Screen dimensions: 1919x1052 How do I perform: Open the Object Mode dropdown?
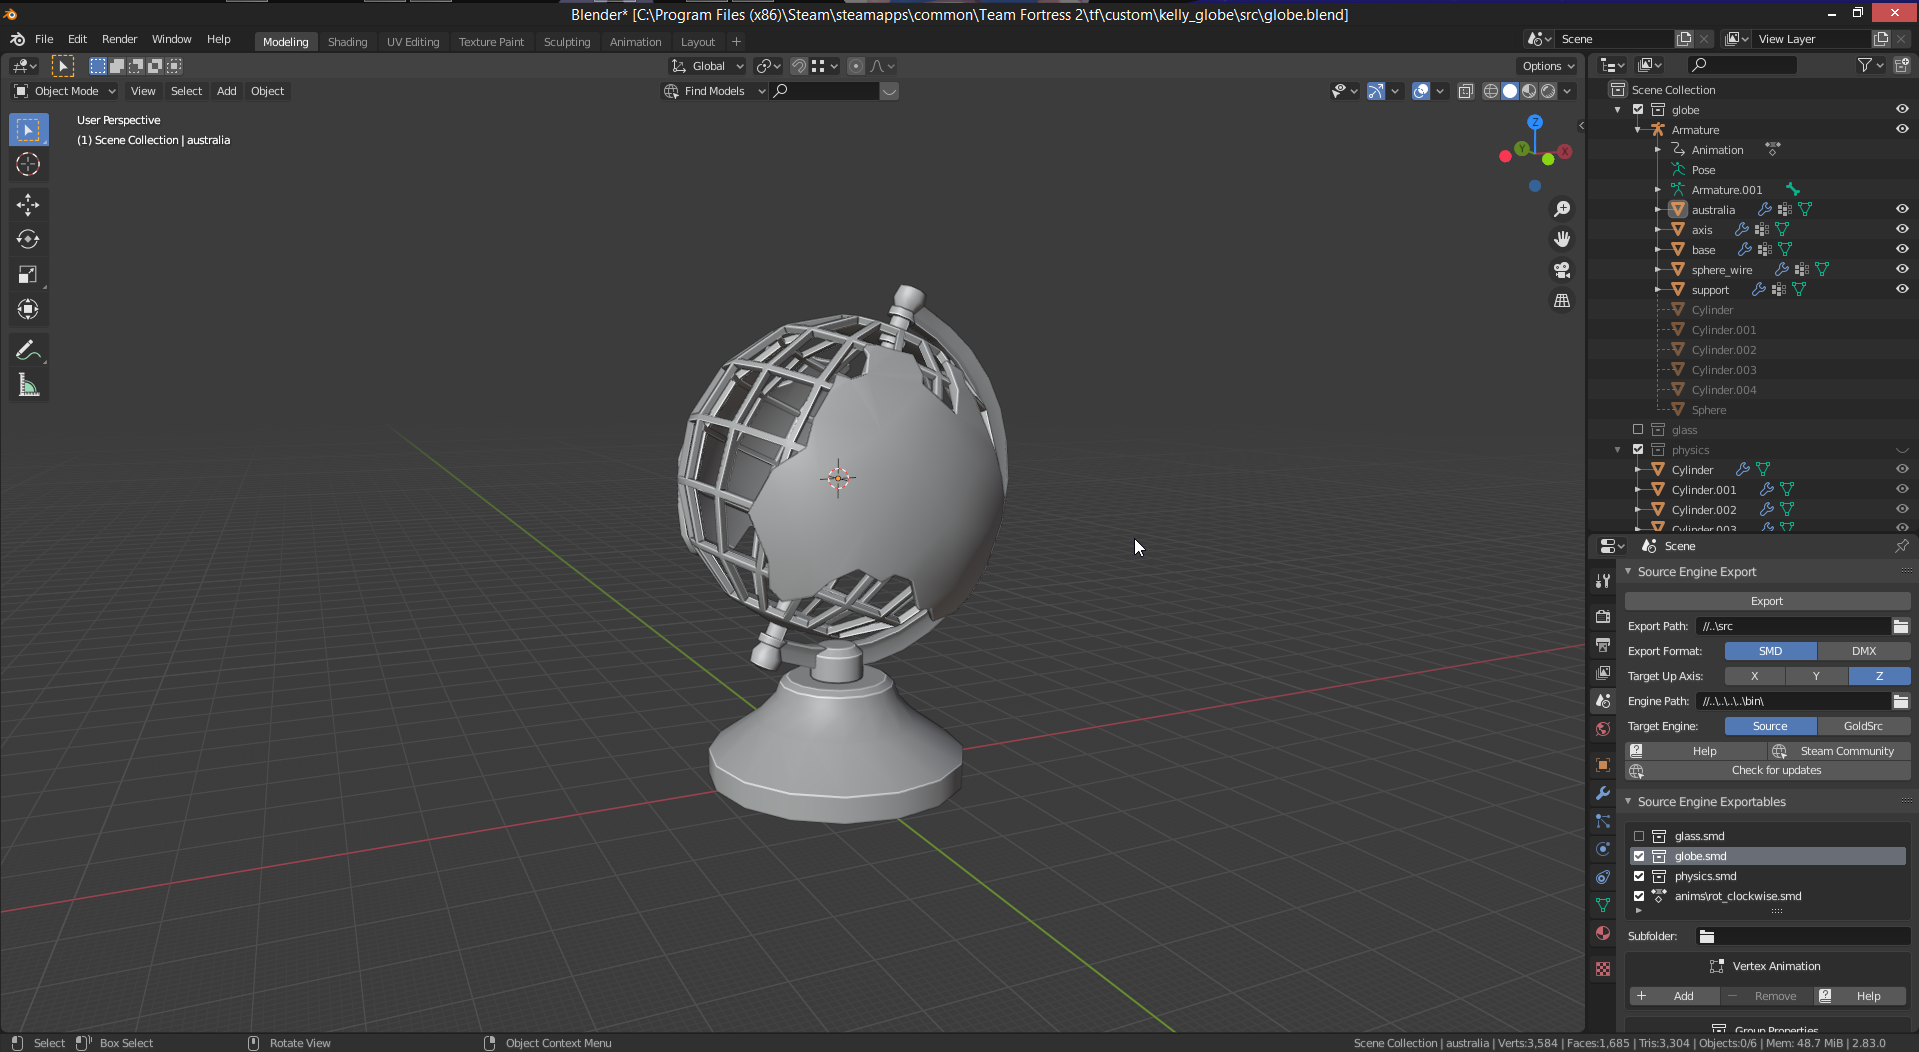[x=65, y=91]
